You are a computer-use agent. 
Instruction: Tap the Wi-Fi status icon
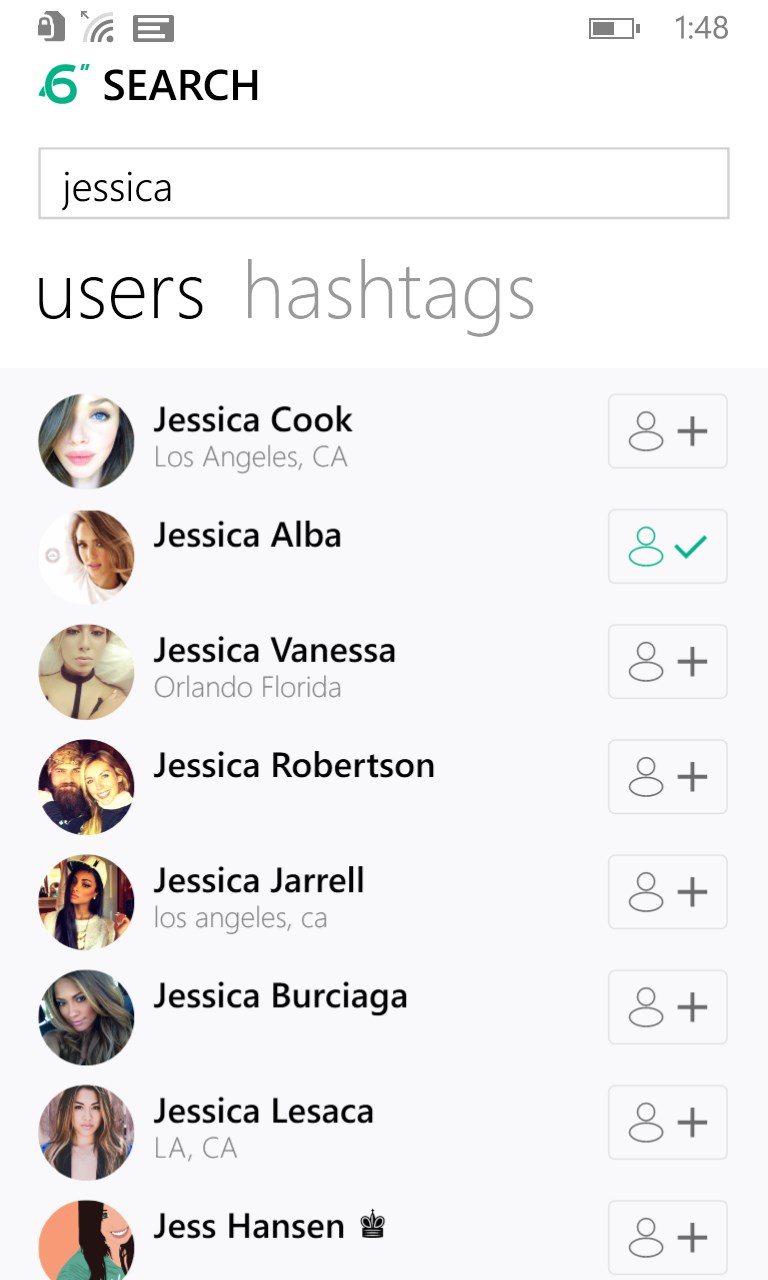97,27
